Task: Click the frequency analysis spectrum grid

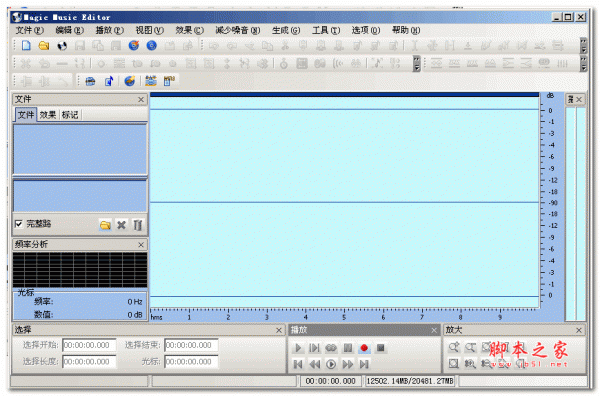Action: (x=80, y=270)
